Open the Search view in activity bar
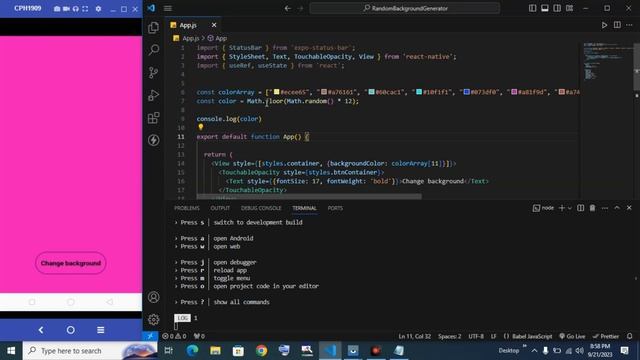640x360 pixels. [x=153, y=50]
